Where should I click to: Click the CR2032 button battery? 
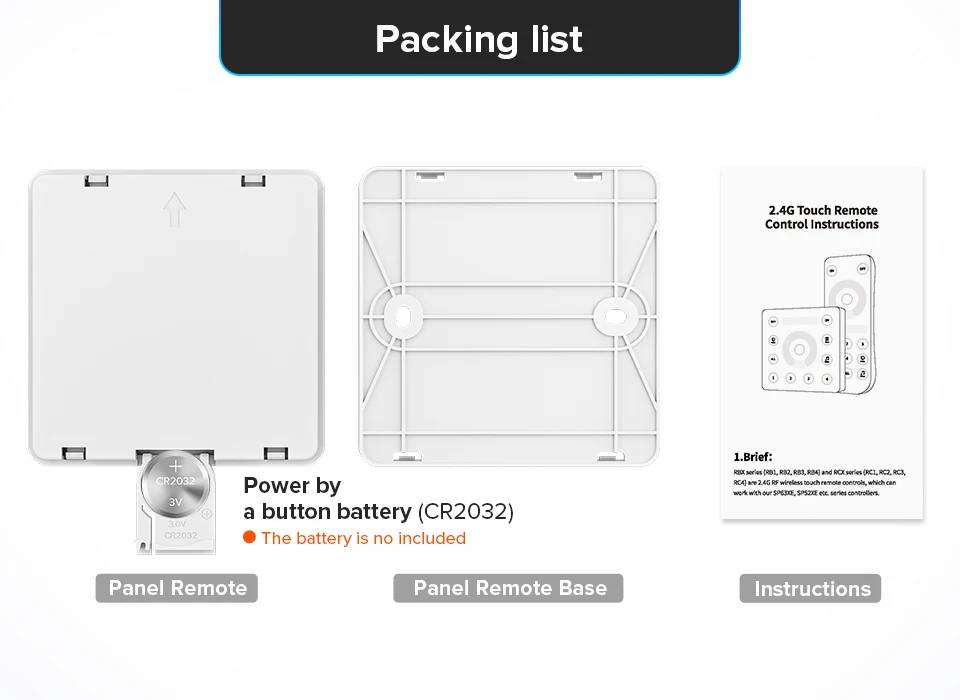(175, 485)
